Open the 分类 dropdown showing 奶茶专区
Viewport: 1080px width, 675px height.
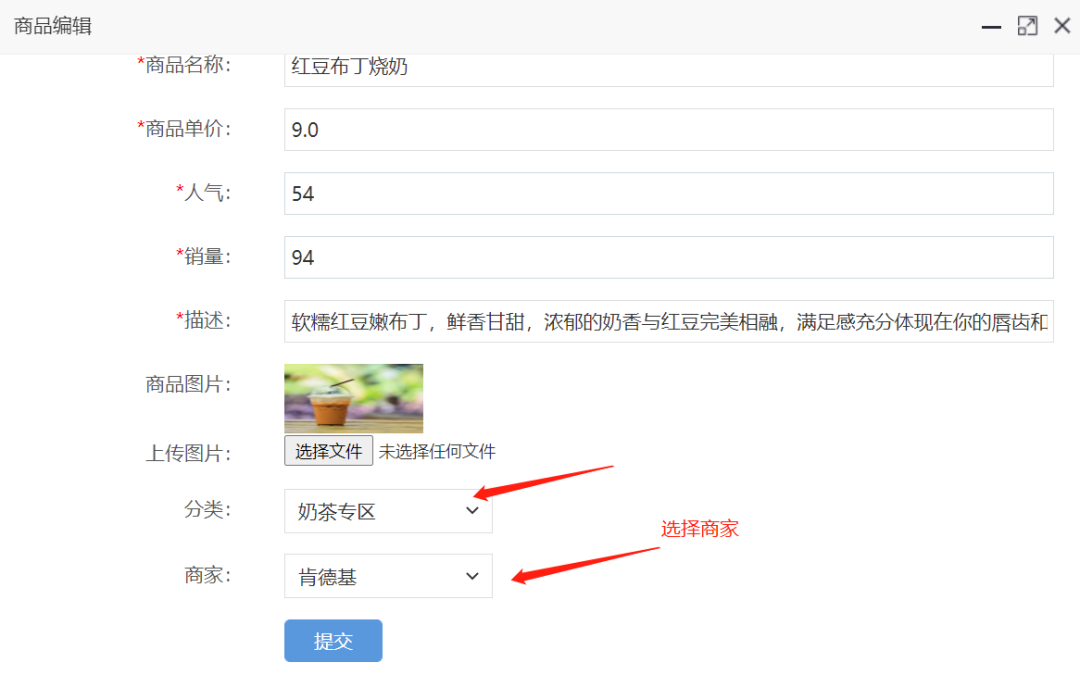coord(388,511)
